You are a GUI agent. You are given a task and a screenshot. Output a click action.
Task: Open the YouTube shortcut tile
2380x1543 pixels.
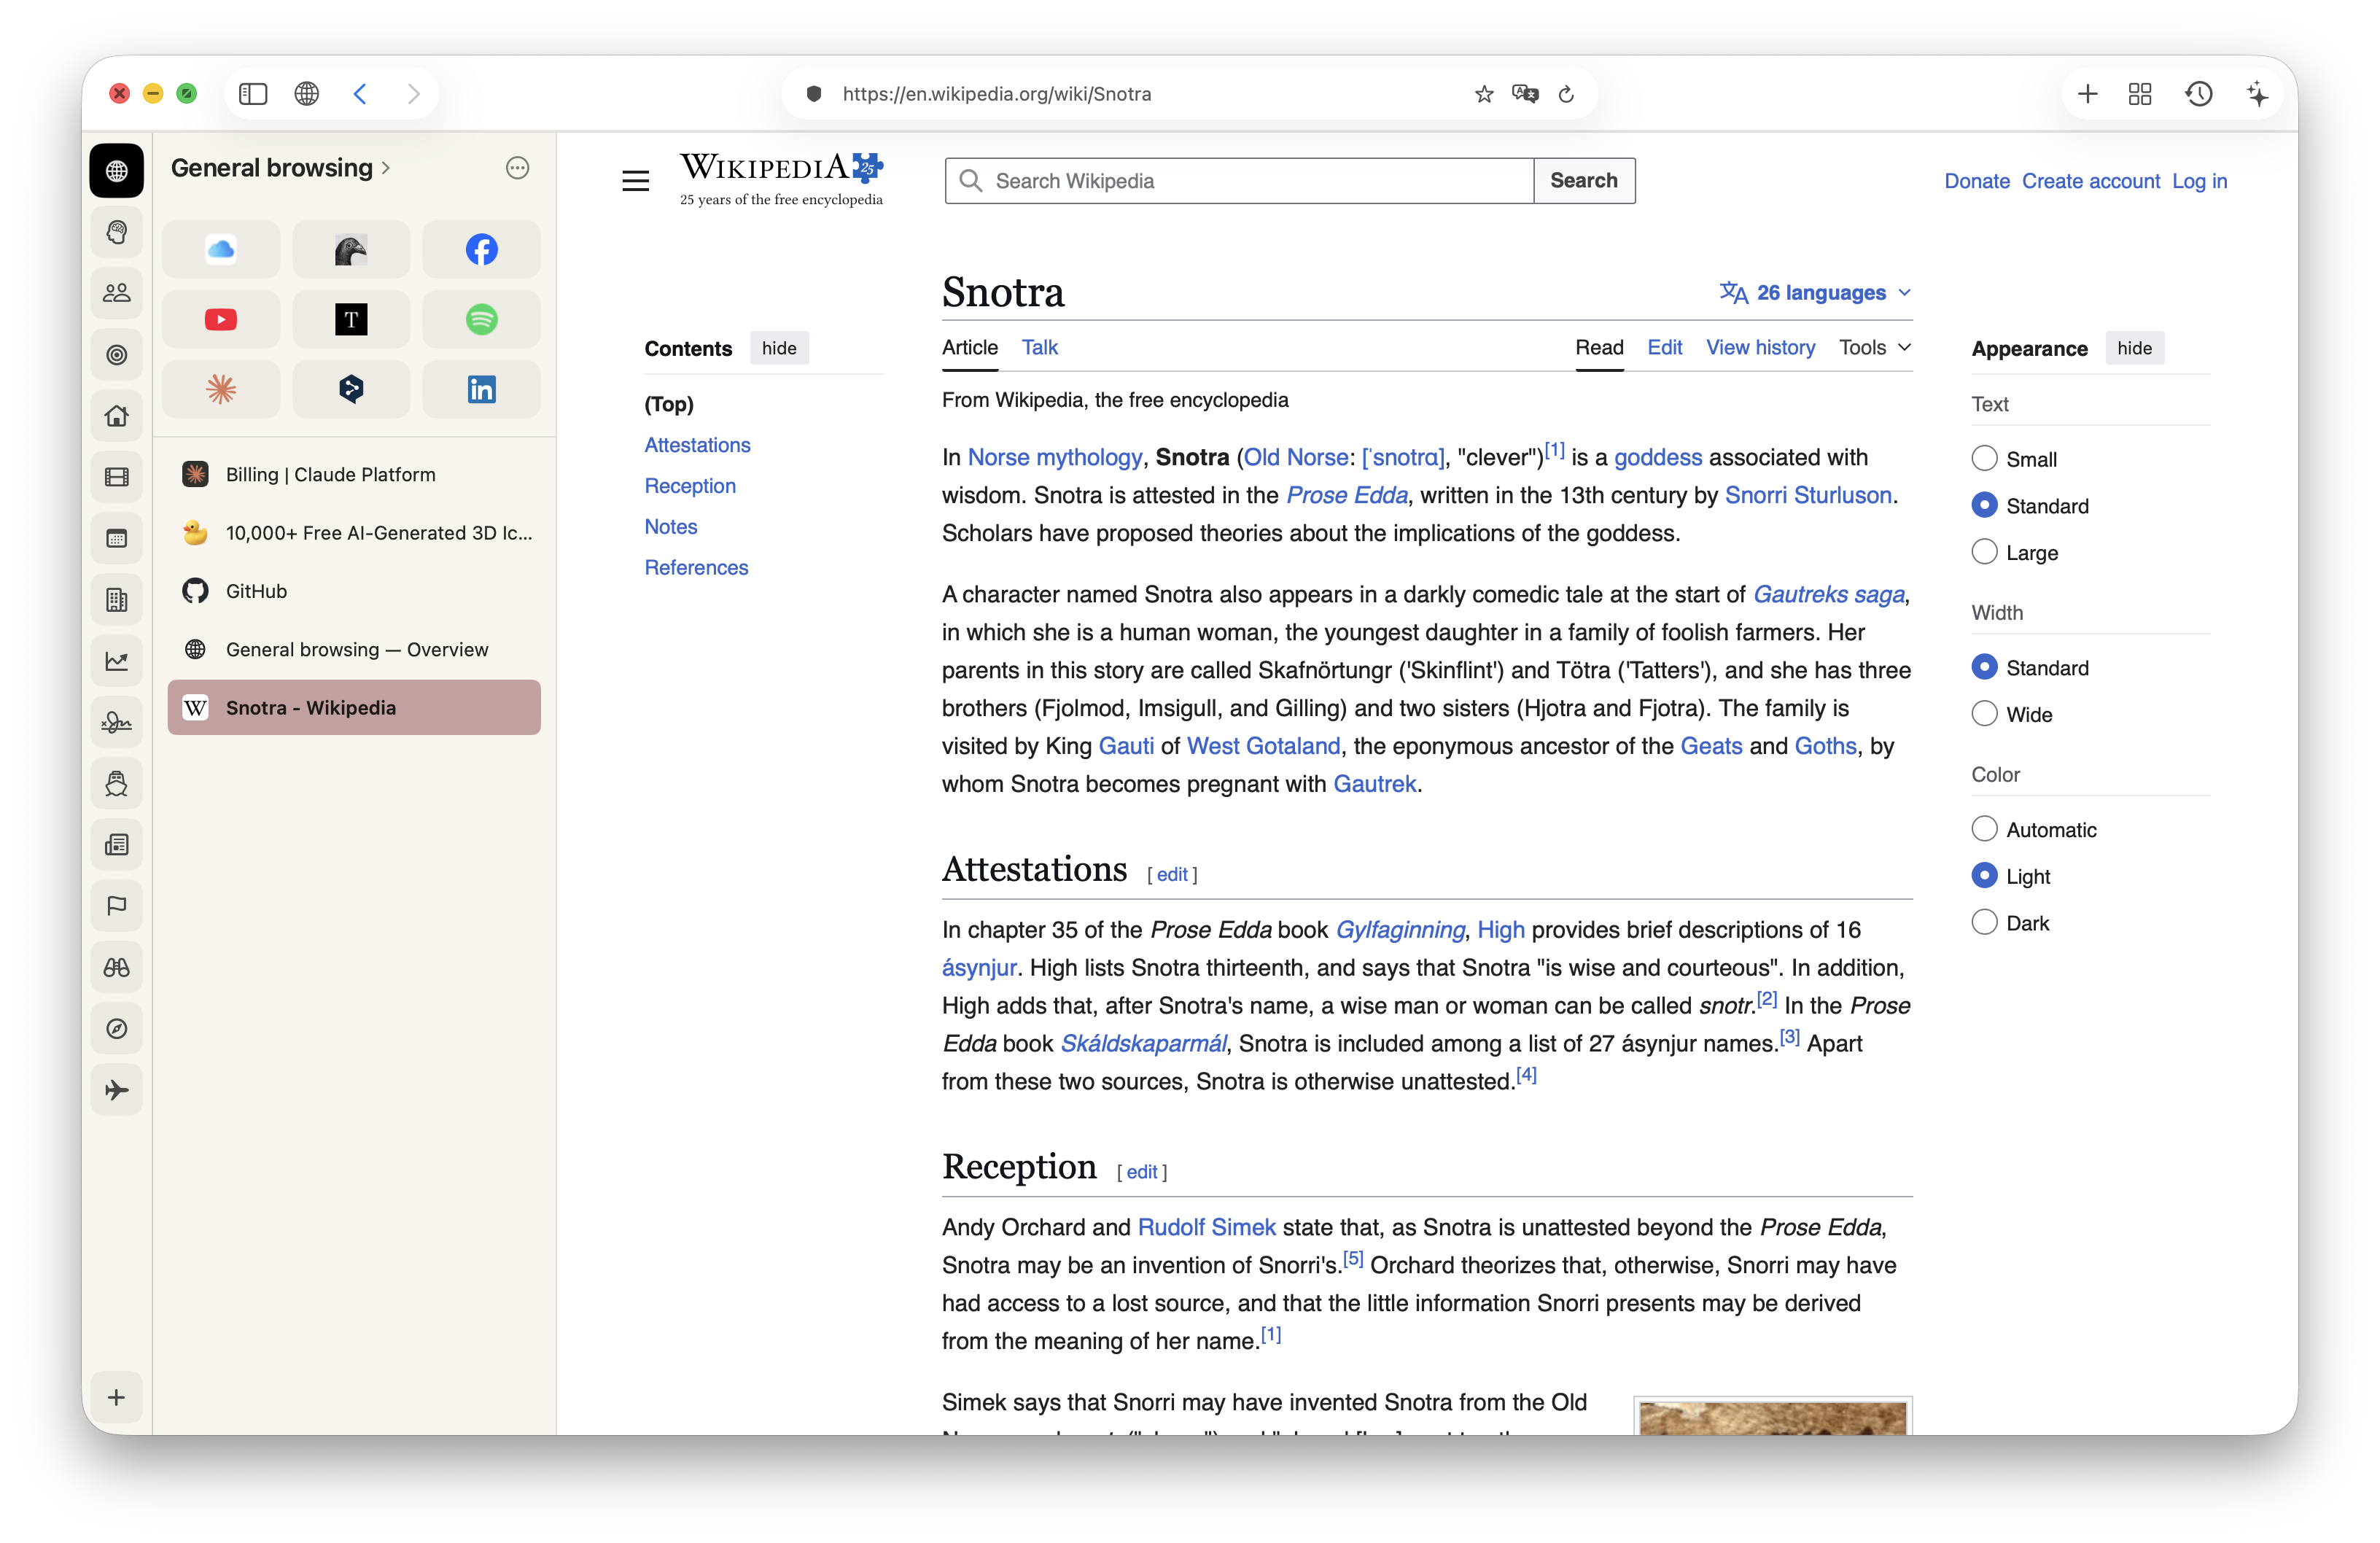[221, 319]
